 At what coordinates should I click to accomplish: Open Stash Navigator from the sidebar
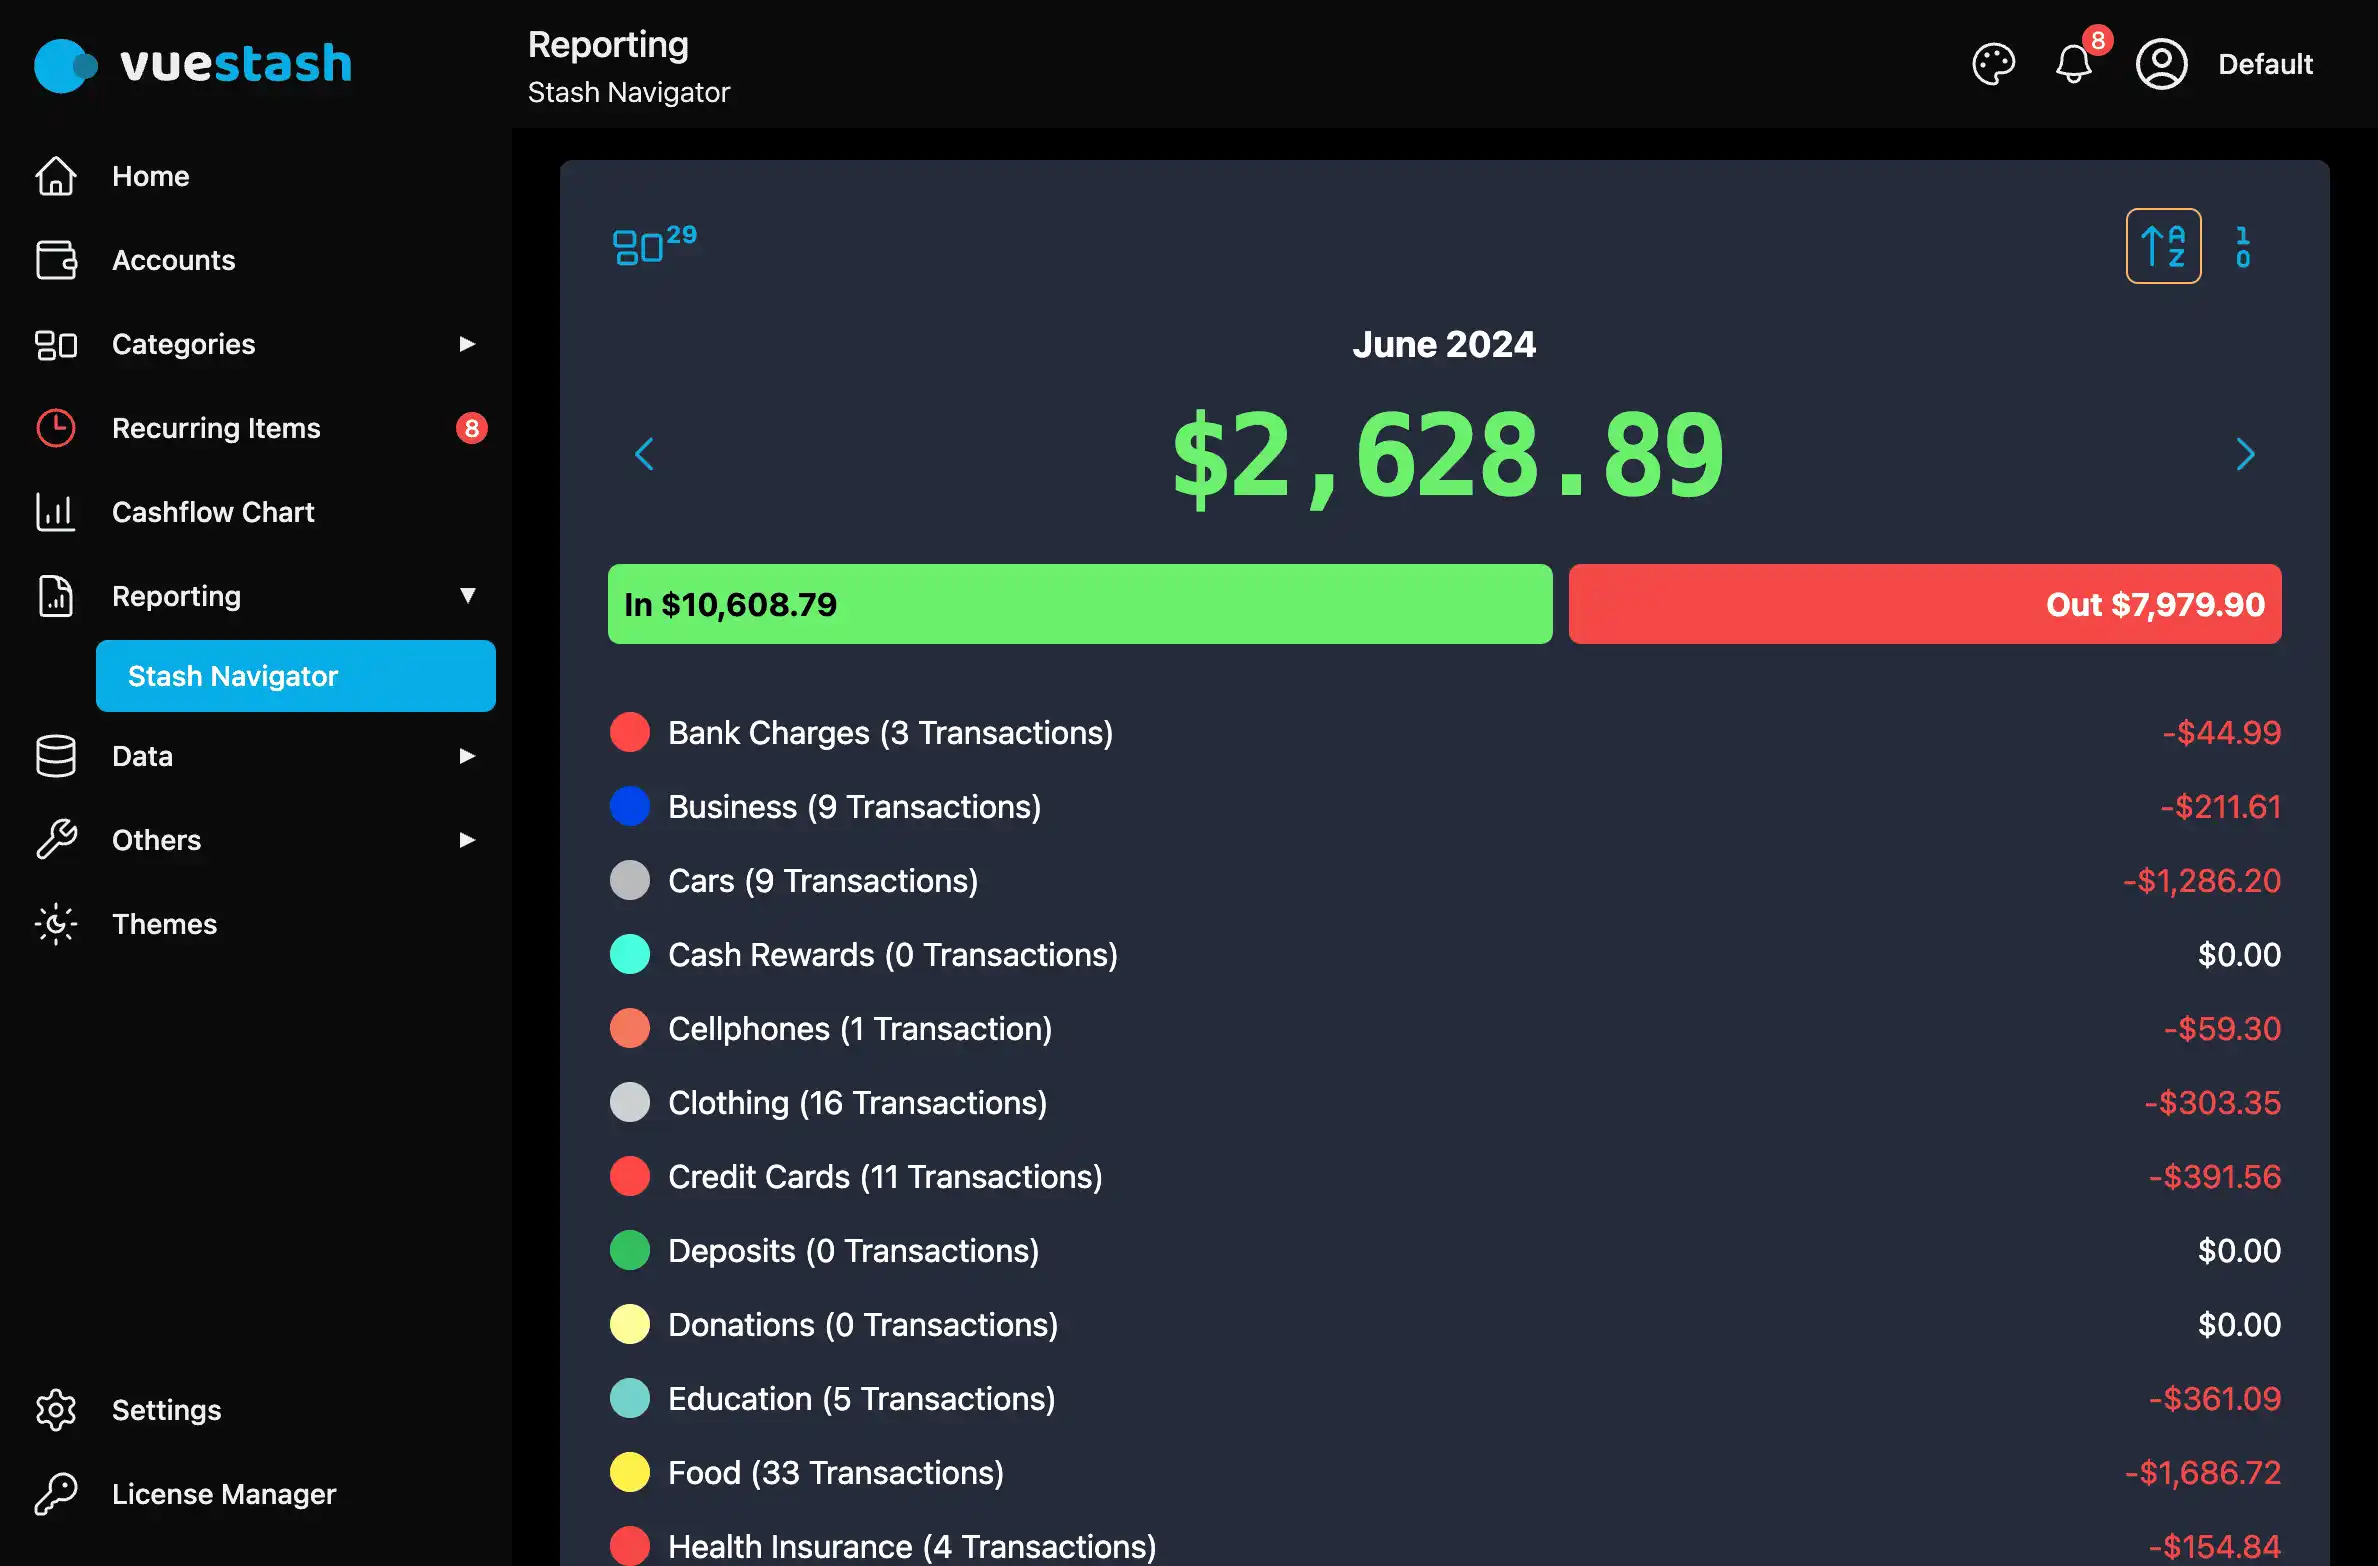232,675
